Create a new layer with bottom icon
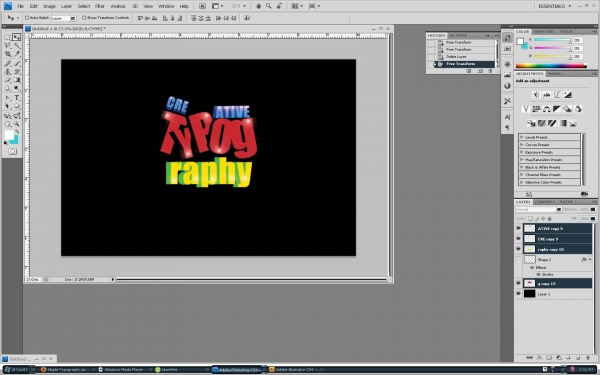The width and height of the screenshot is (600, 375). (x=578, y=358)
